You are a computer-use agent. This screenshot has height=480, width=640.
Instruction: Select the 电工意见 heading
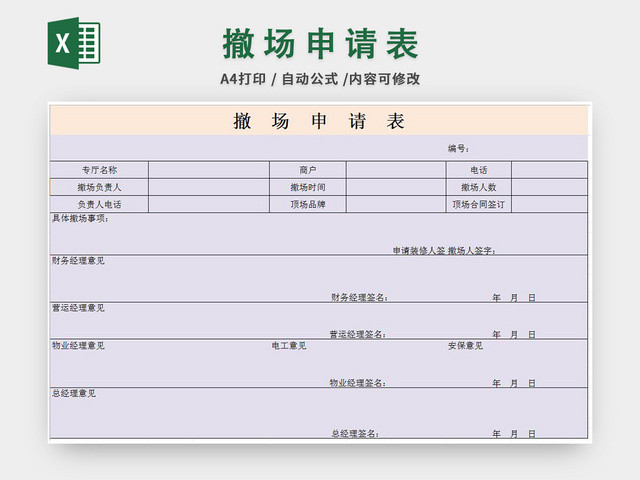[289, 346]
